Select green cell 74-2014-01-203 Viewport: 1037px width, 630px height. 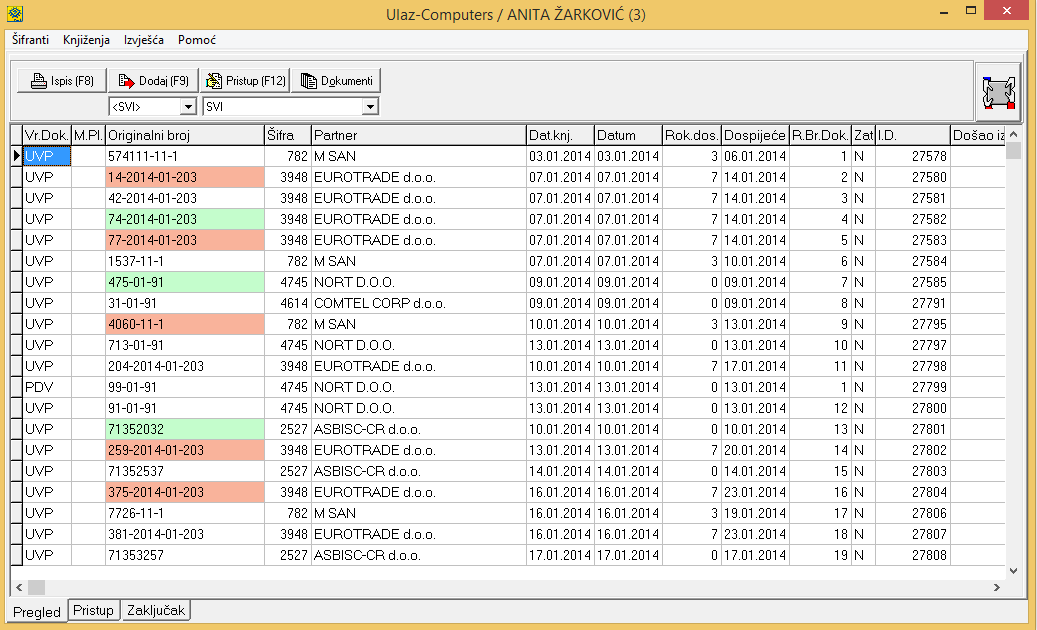point(185,219)
